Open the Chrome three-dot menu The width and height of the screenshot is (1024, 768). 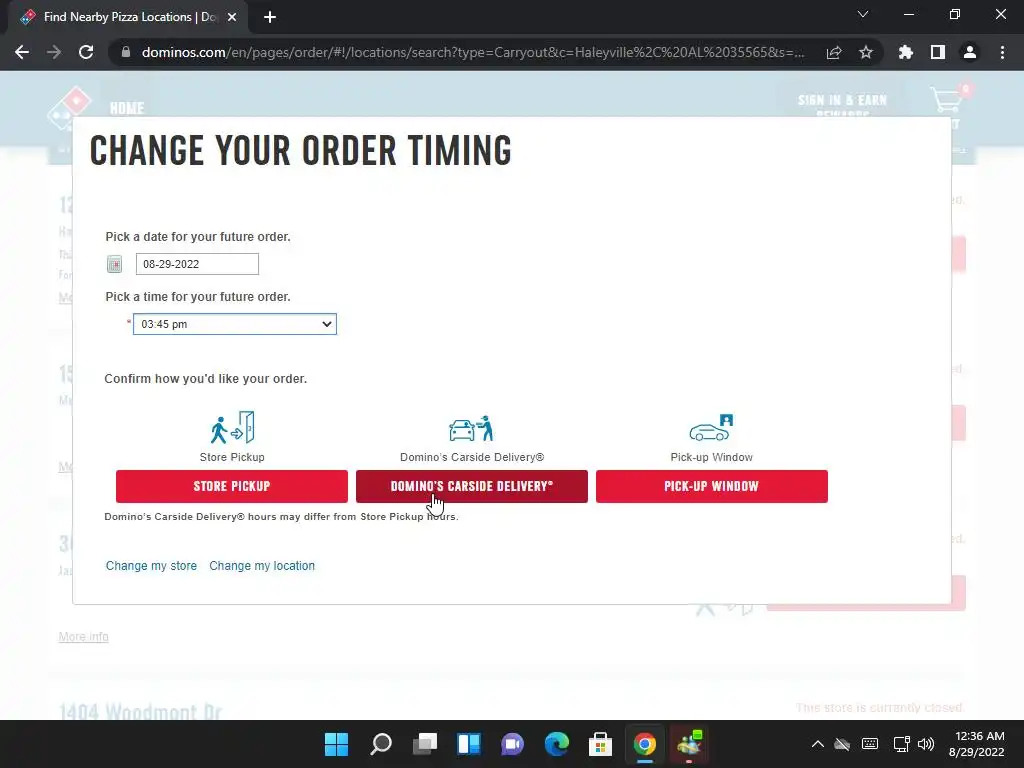pos(1002,52)
